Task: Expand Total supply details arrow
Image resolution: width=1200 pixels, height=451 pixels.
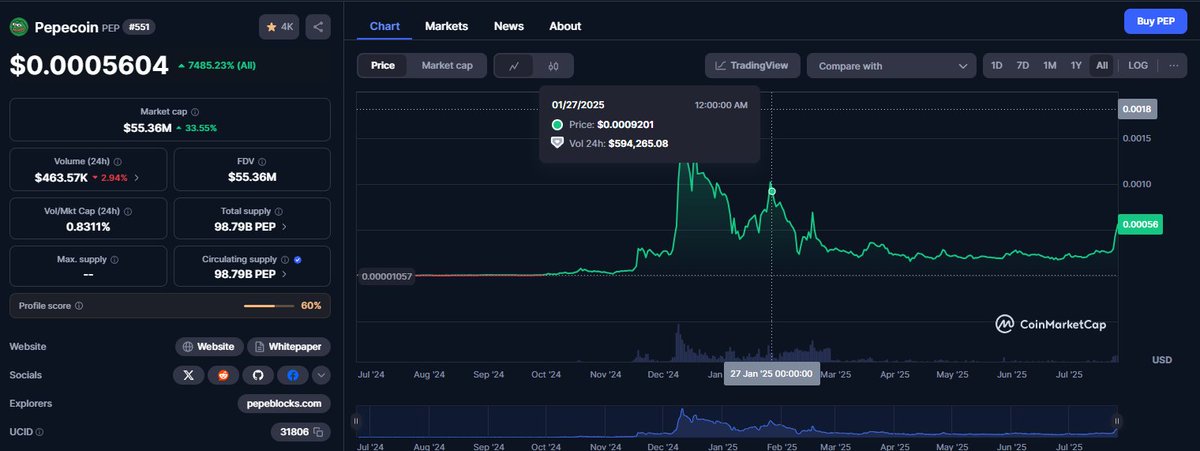Action: coord(284,227)
